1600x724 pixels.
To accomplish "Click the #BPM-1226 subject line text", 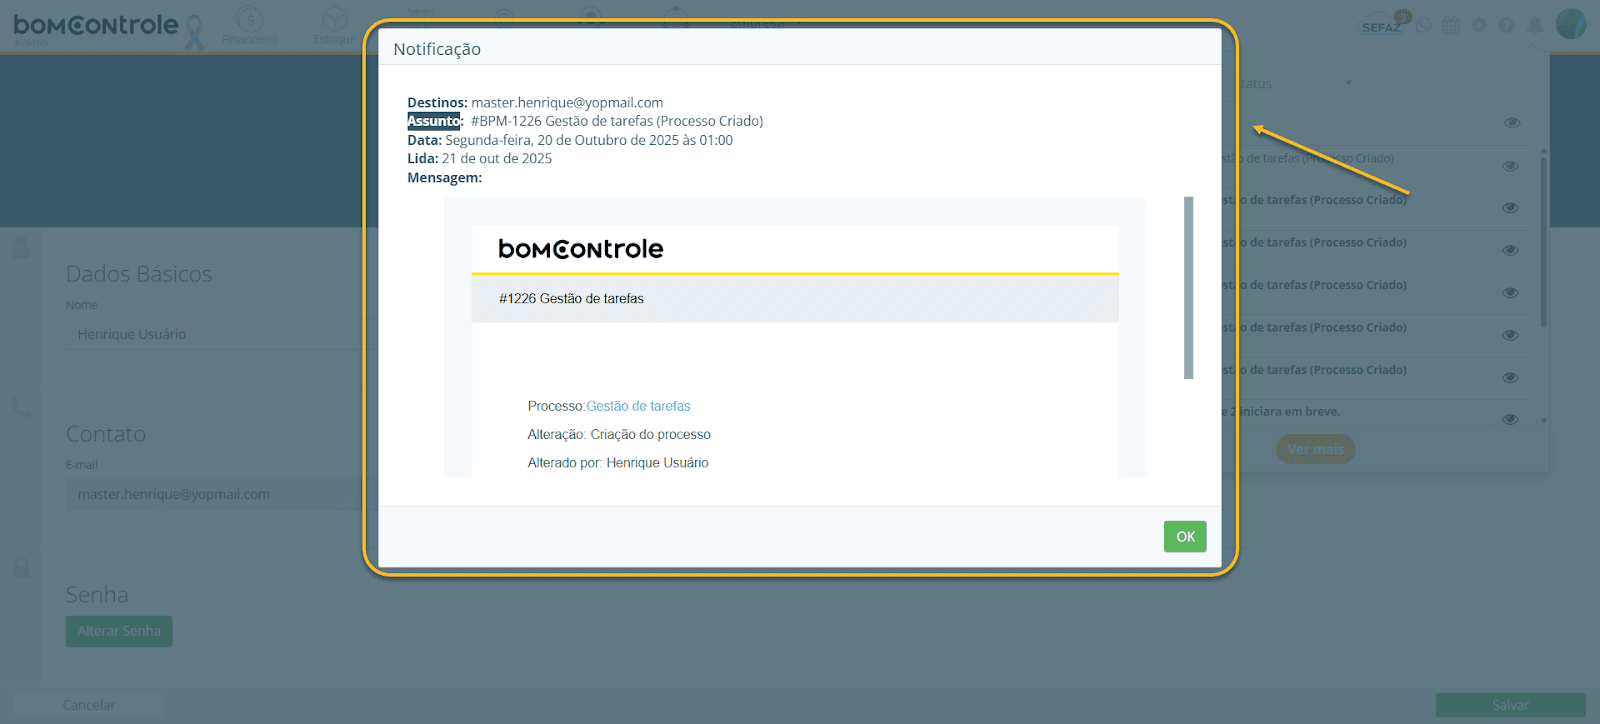I will (617, 121).
